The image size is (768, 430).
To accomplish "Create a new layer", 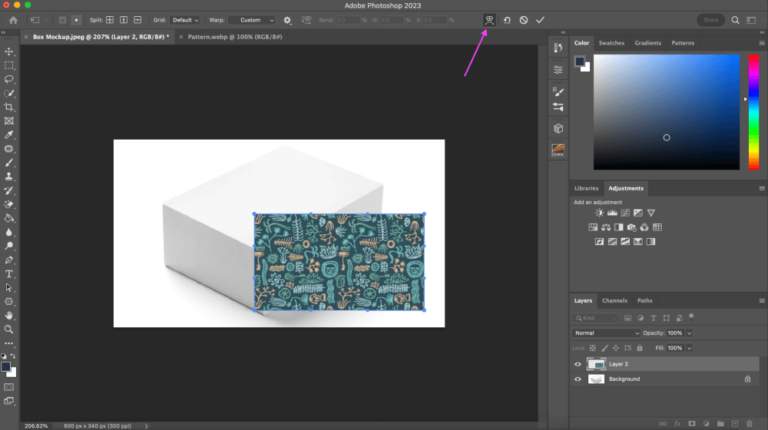I will pos(735,424).
